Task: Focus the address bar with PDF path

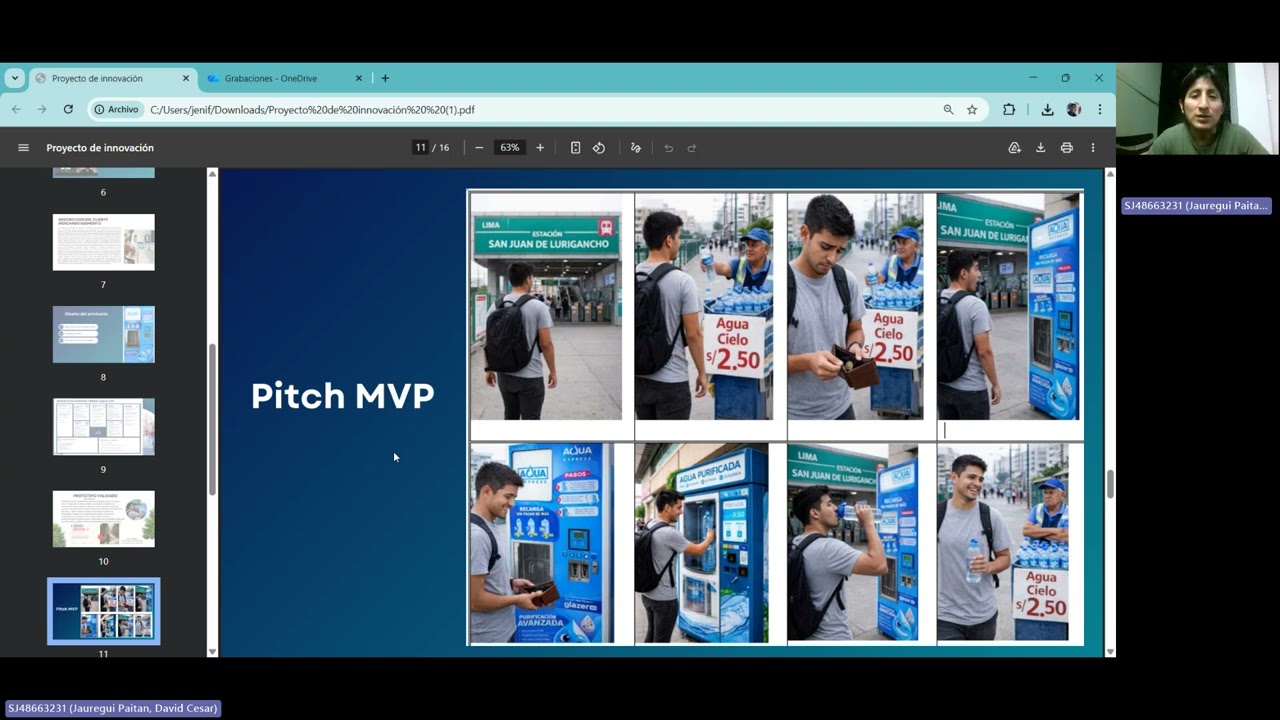Action: point(540,110)
